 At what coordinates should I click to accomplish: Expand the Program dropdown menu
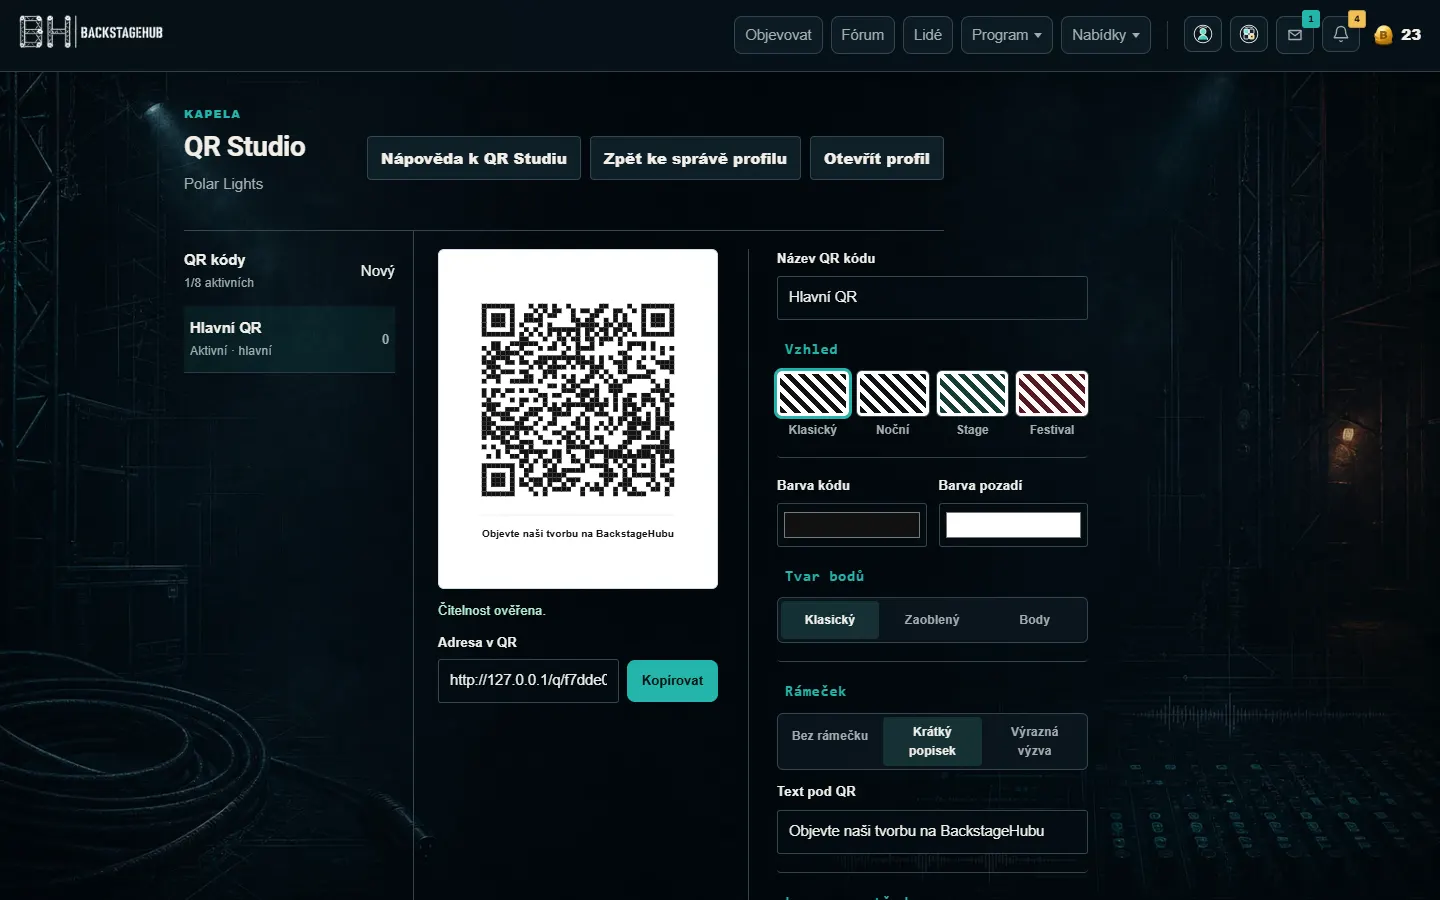click(x=1006, y=34)
